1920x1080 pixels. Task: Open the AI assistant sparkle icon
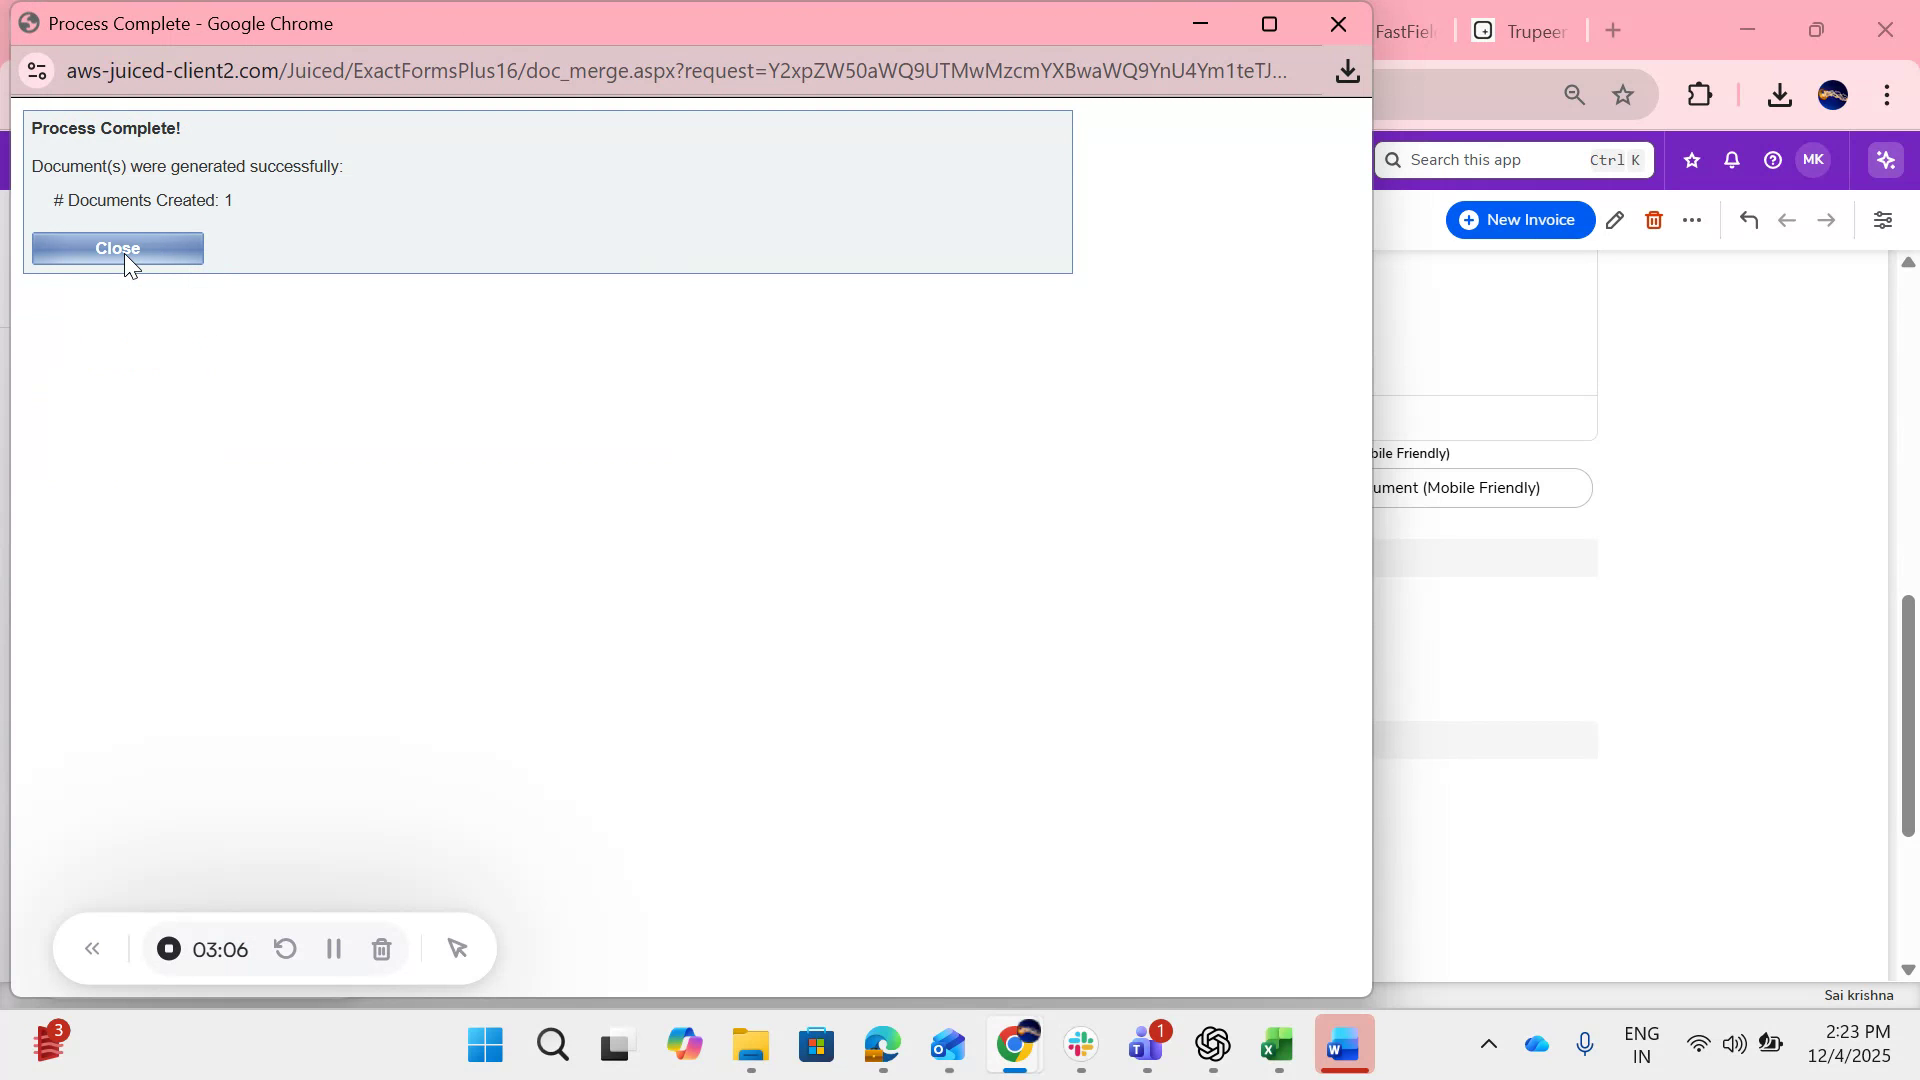(x=1886, y=159)
